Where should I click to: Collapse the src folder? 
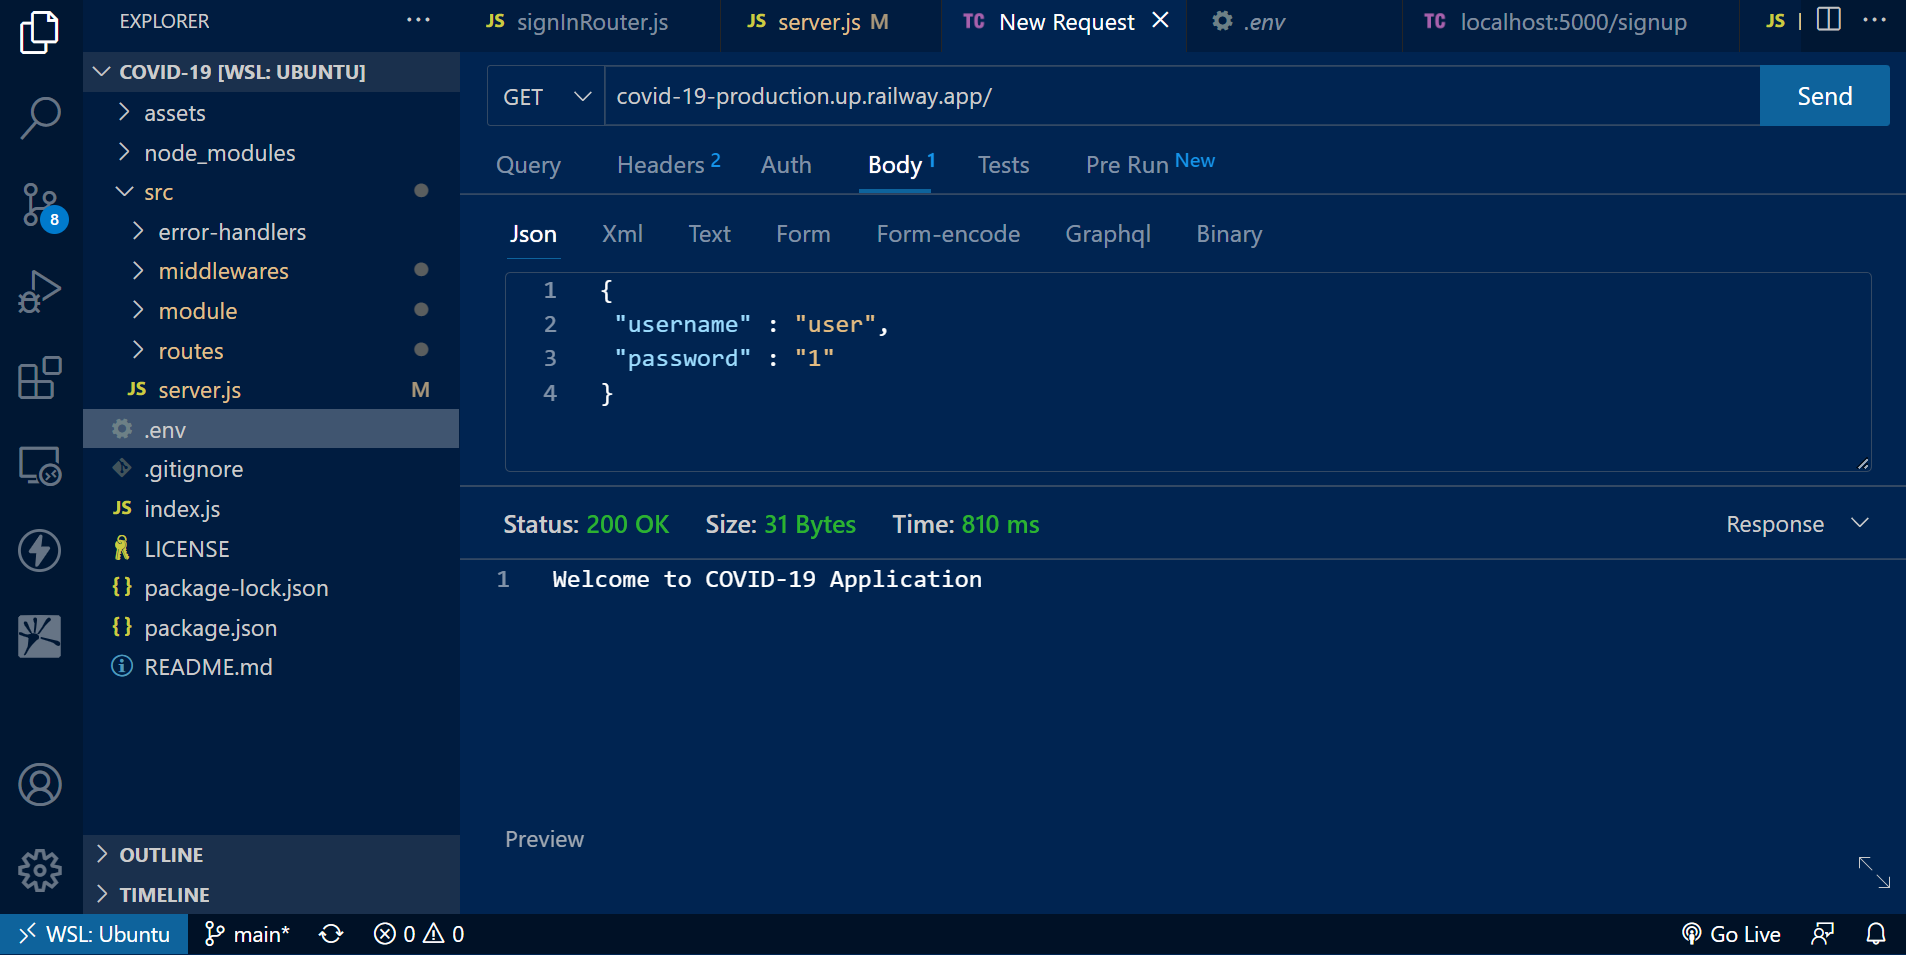click(271, 192)
